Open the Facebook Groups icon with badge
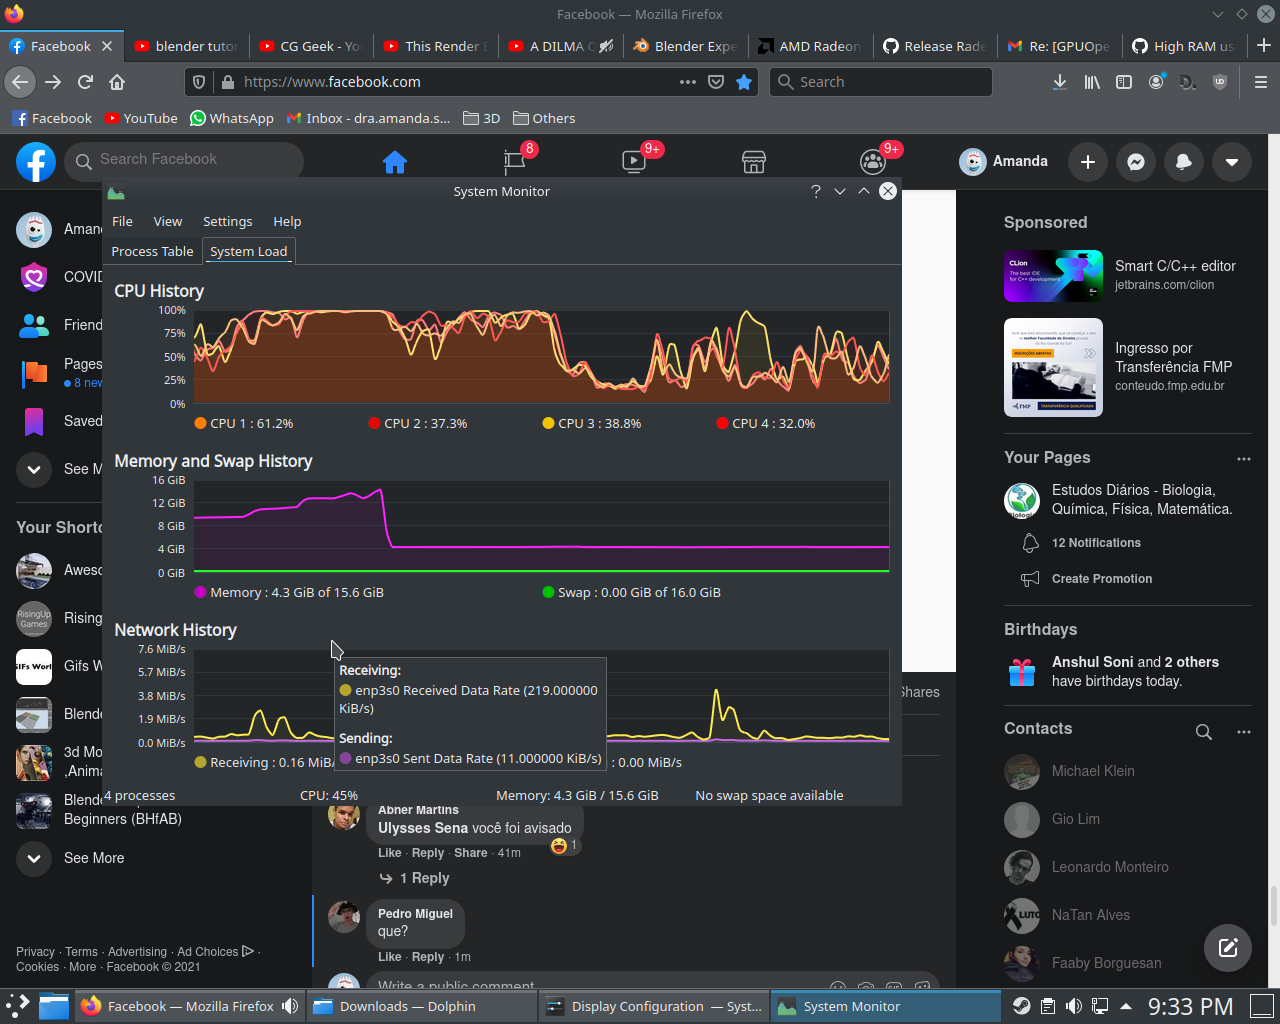 (x=872, y=160)
